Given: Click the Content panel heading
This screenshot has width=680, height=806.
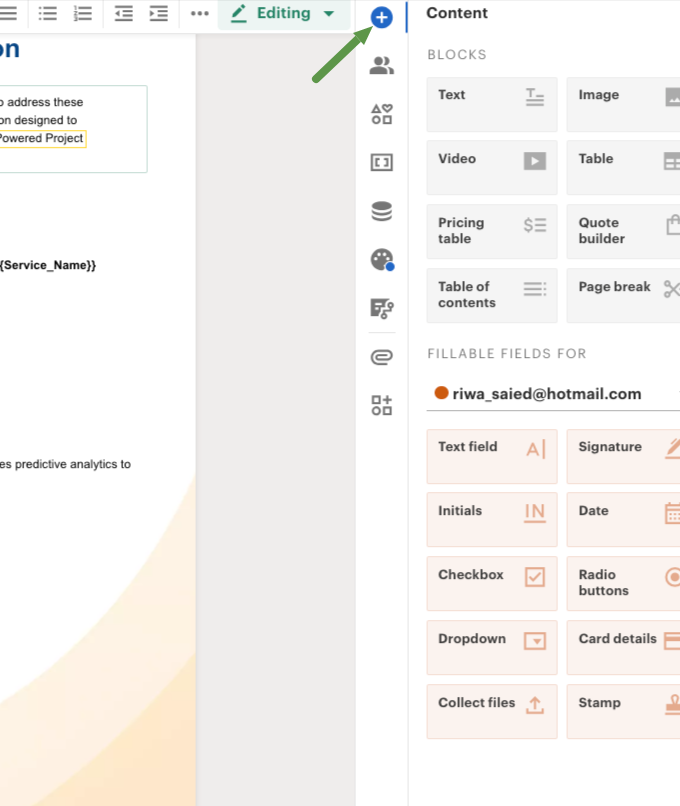Looking at the screenshot, I should point(457,13).
